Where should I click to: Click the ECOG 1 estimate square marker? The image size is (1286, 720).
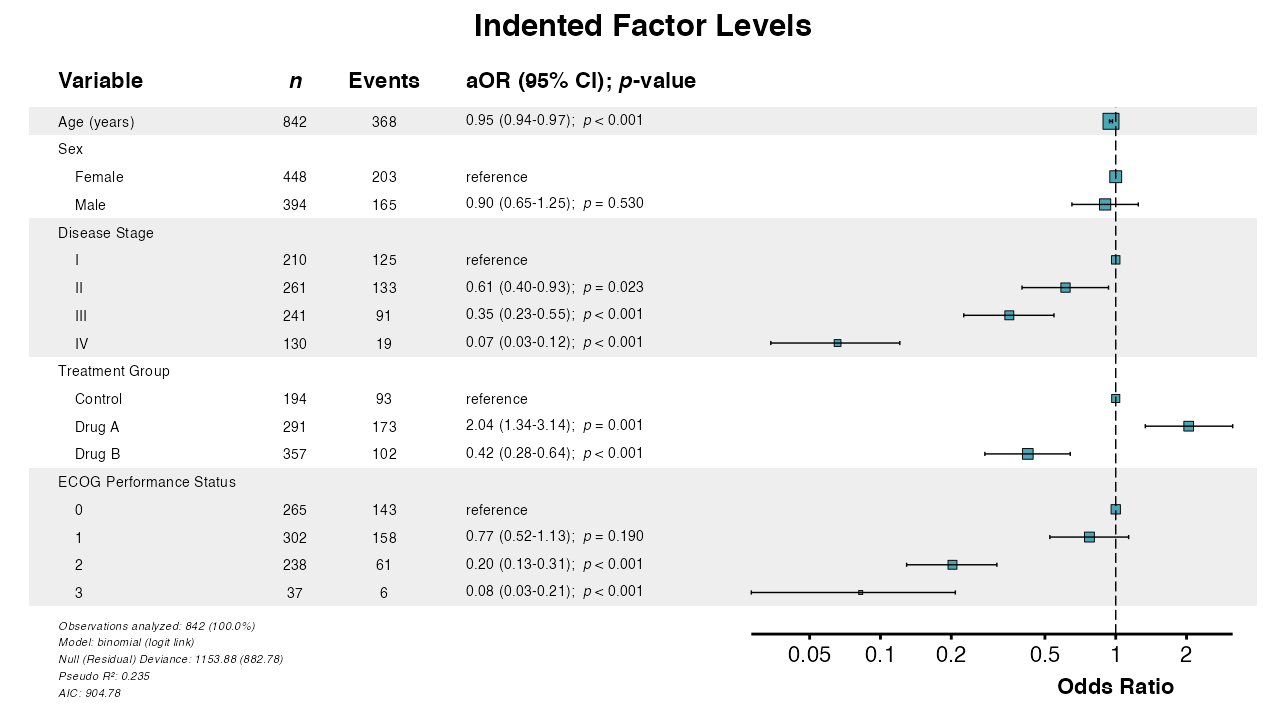pos(1089,537)
